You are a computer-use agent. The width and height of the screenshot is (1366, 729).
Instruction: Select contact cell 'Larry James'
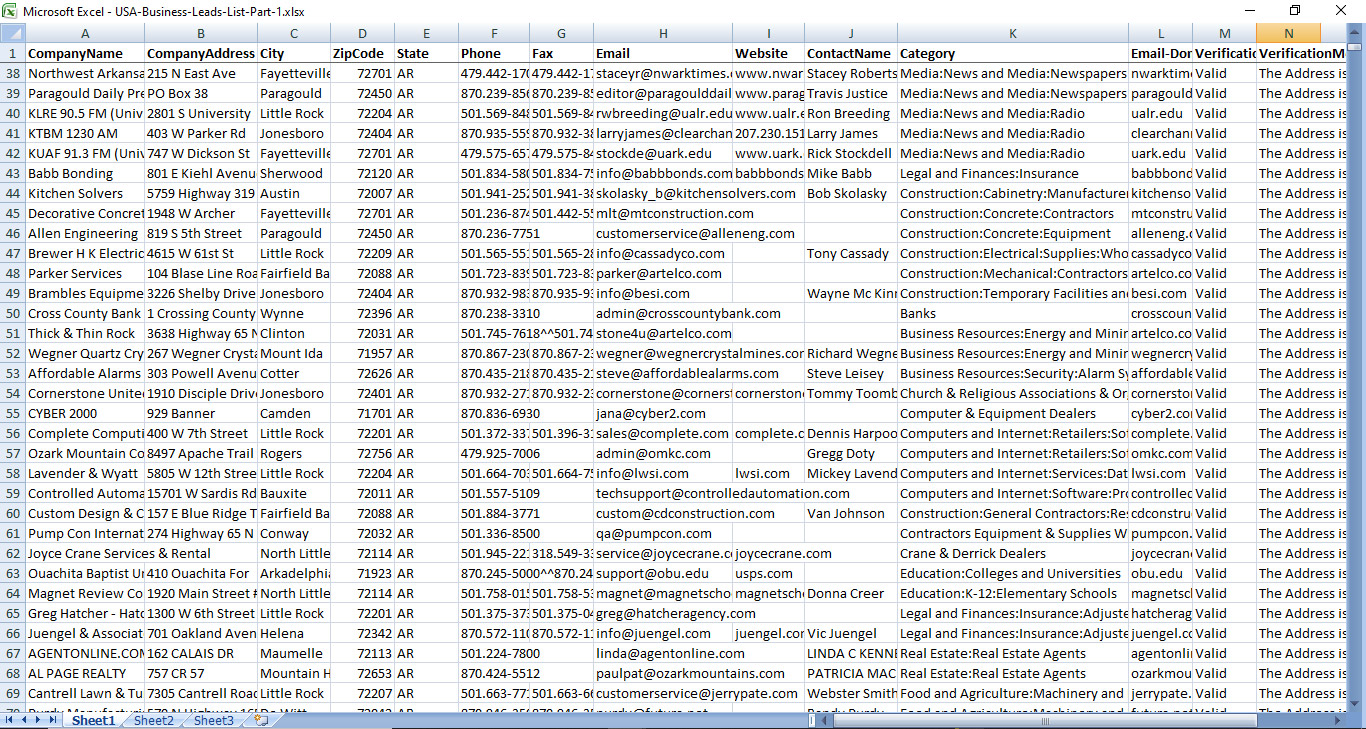851,133
